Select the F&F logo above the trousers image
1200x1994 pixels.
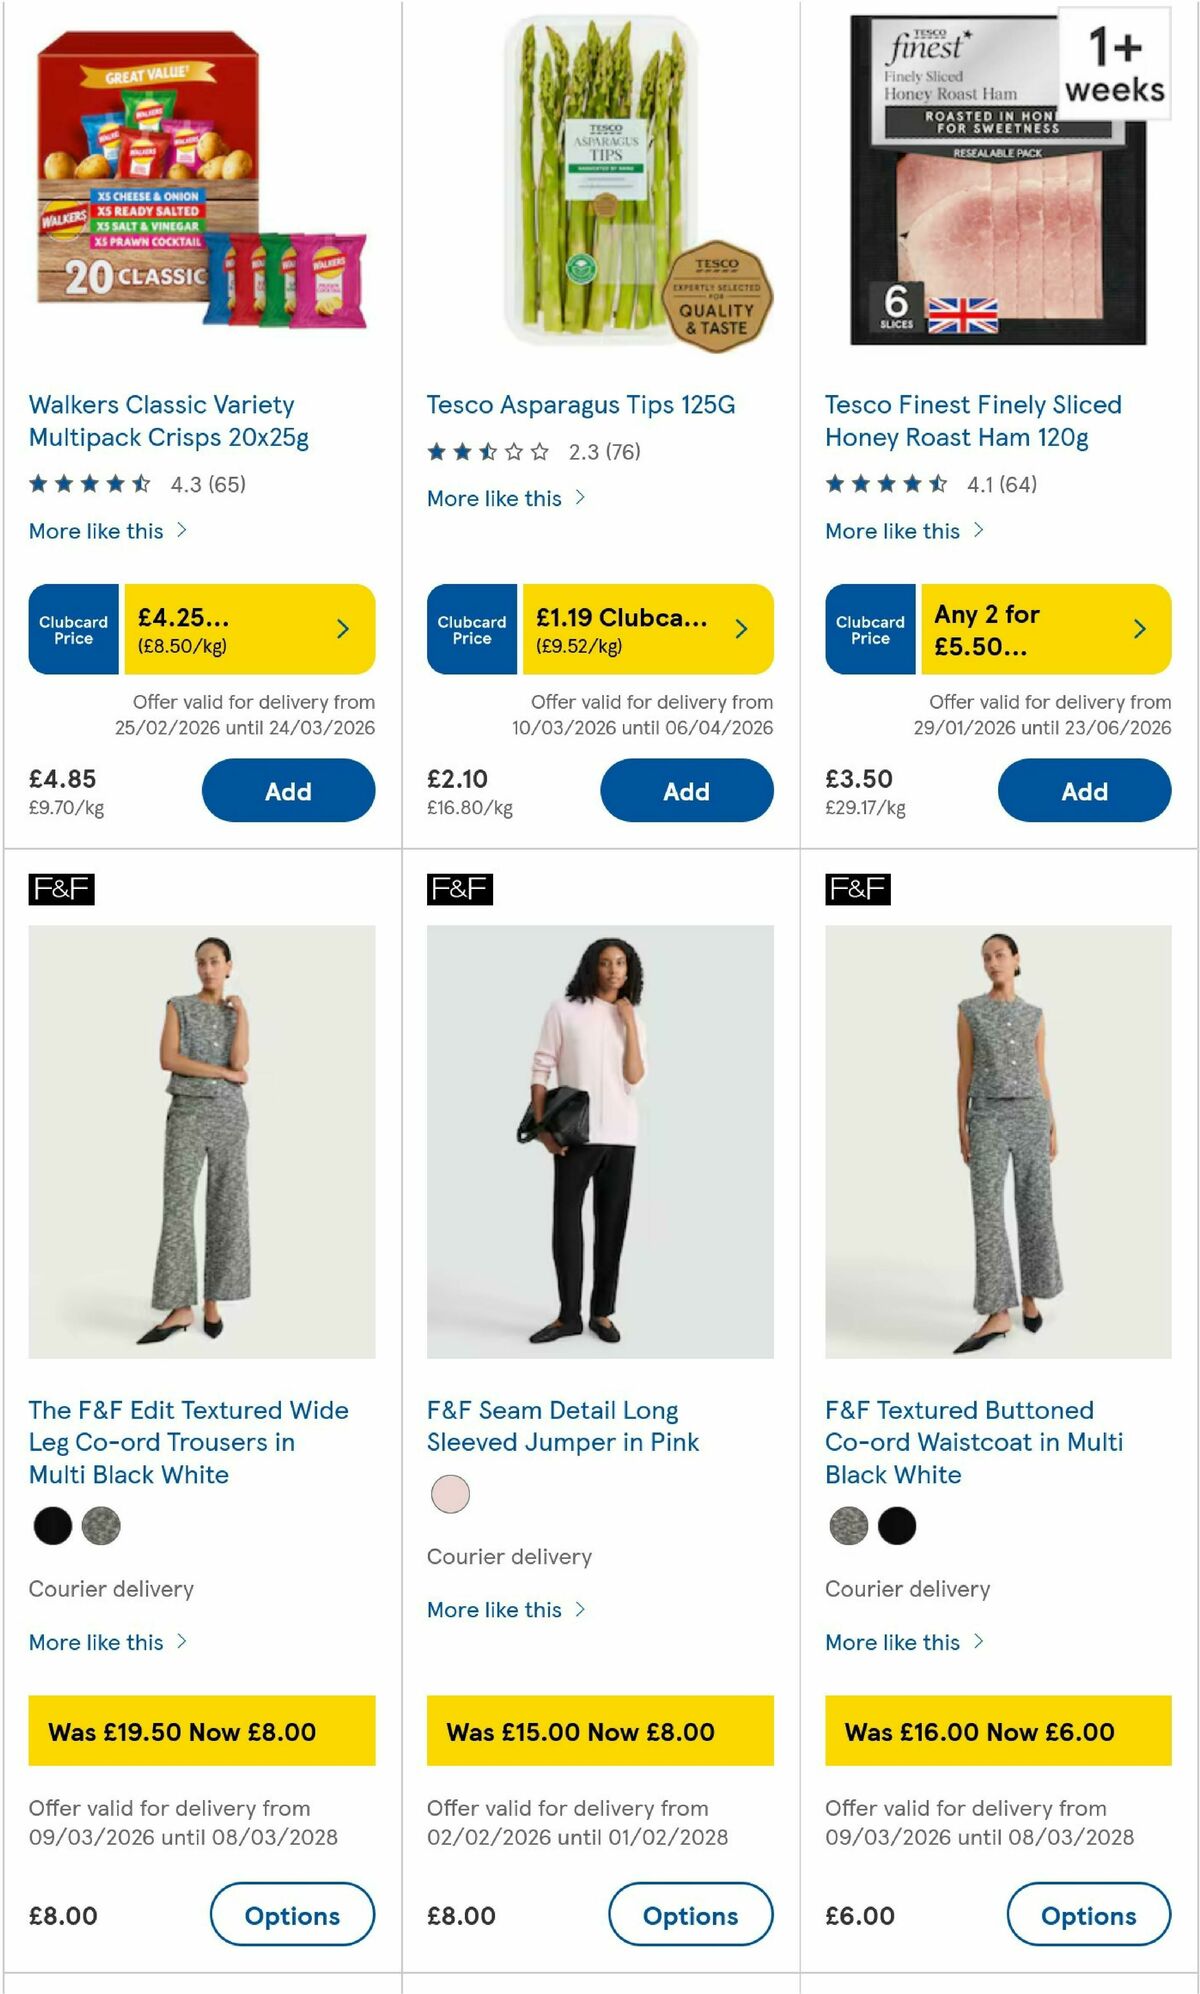coord(60,888)
